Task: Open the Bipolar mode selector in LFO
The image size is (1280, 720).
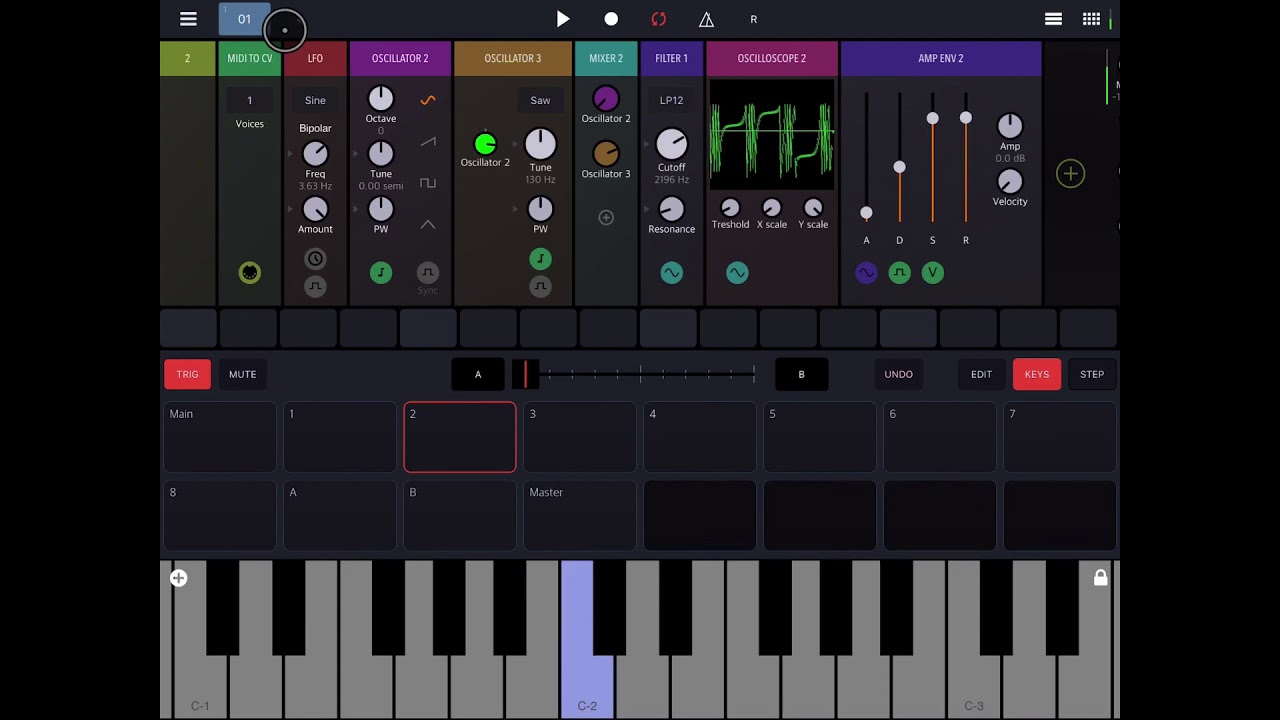Action: click(x=315, y=128)
